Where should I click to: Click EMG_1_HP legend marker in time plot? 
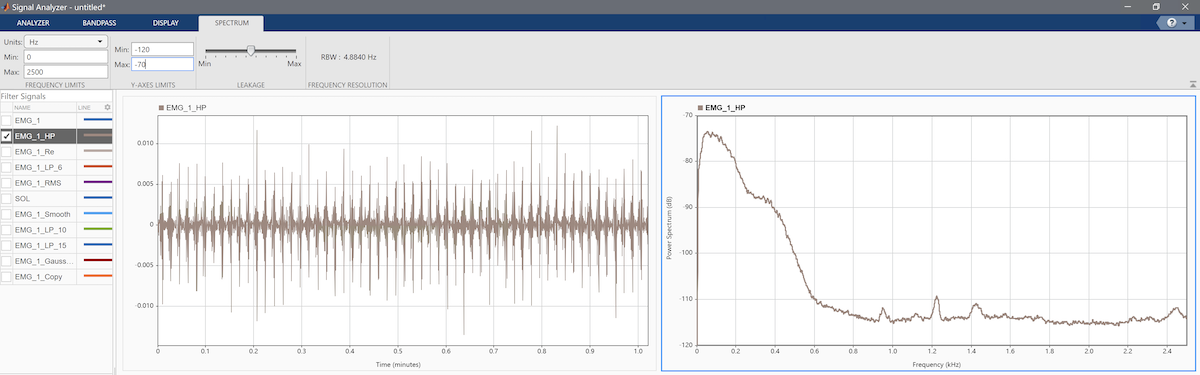161,106
